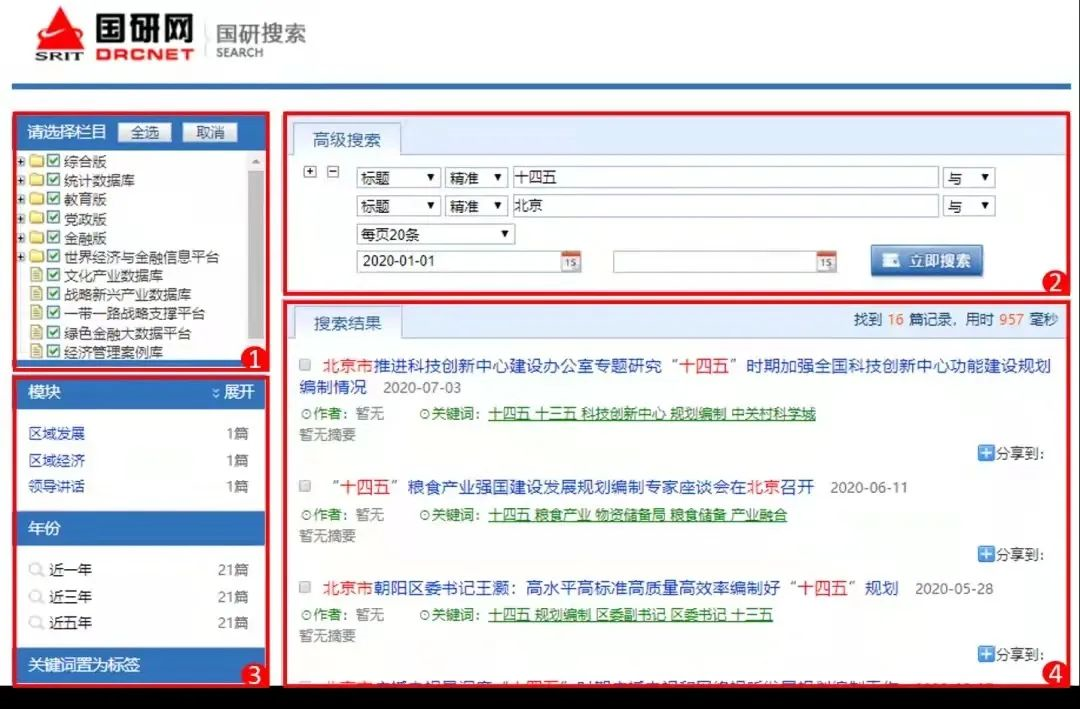
Task: Click magnifier icon beside 近五年
Action: coord(36,622)
